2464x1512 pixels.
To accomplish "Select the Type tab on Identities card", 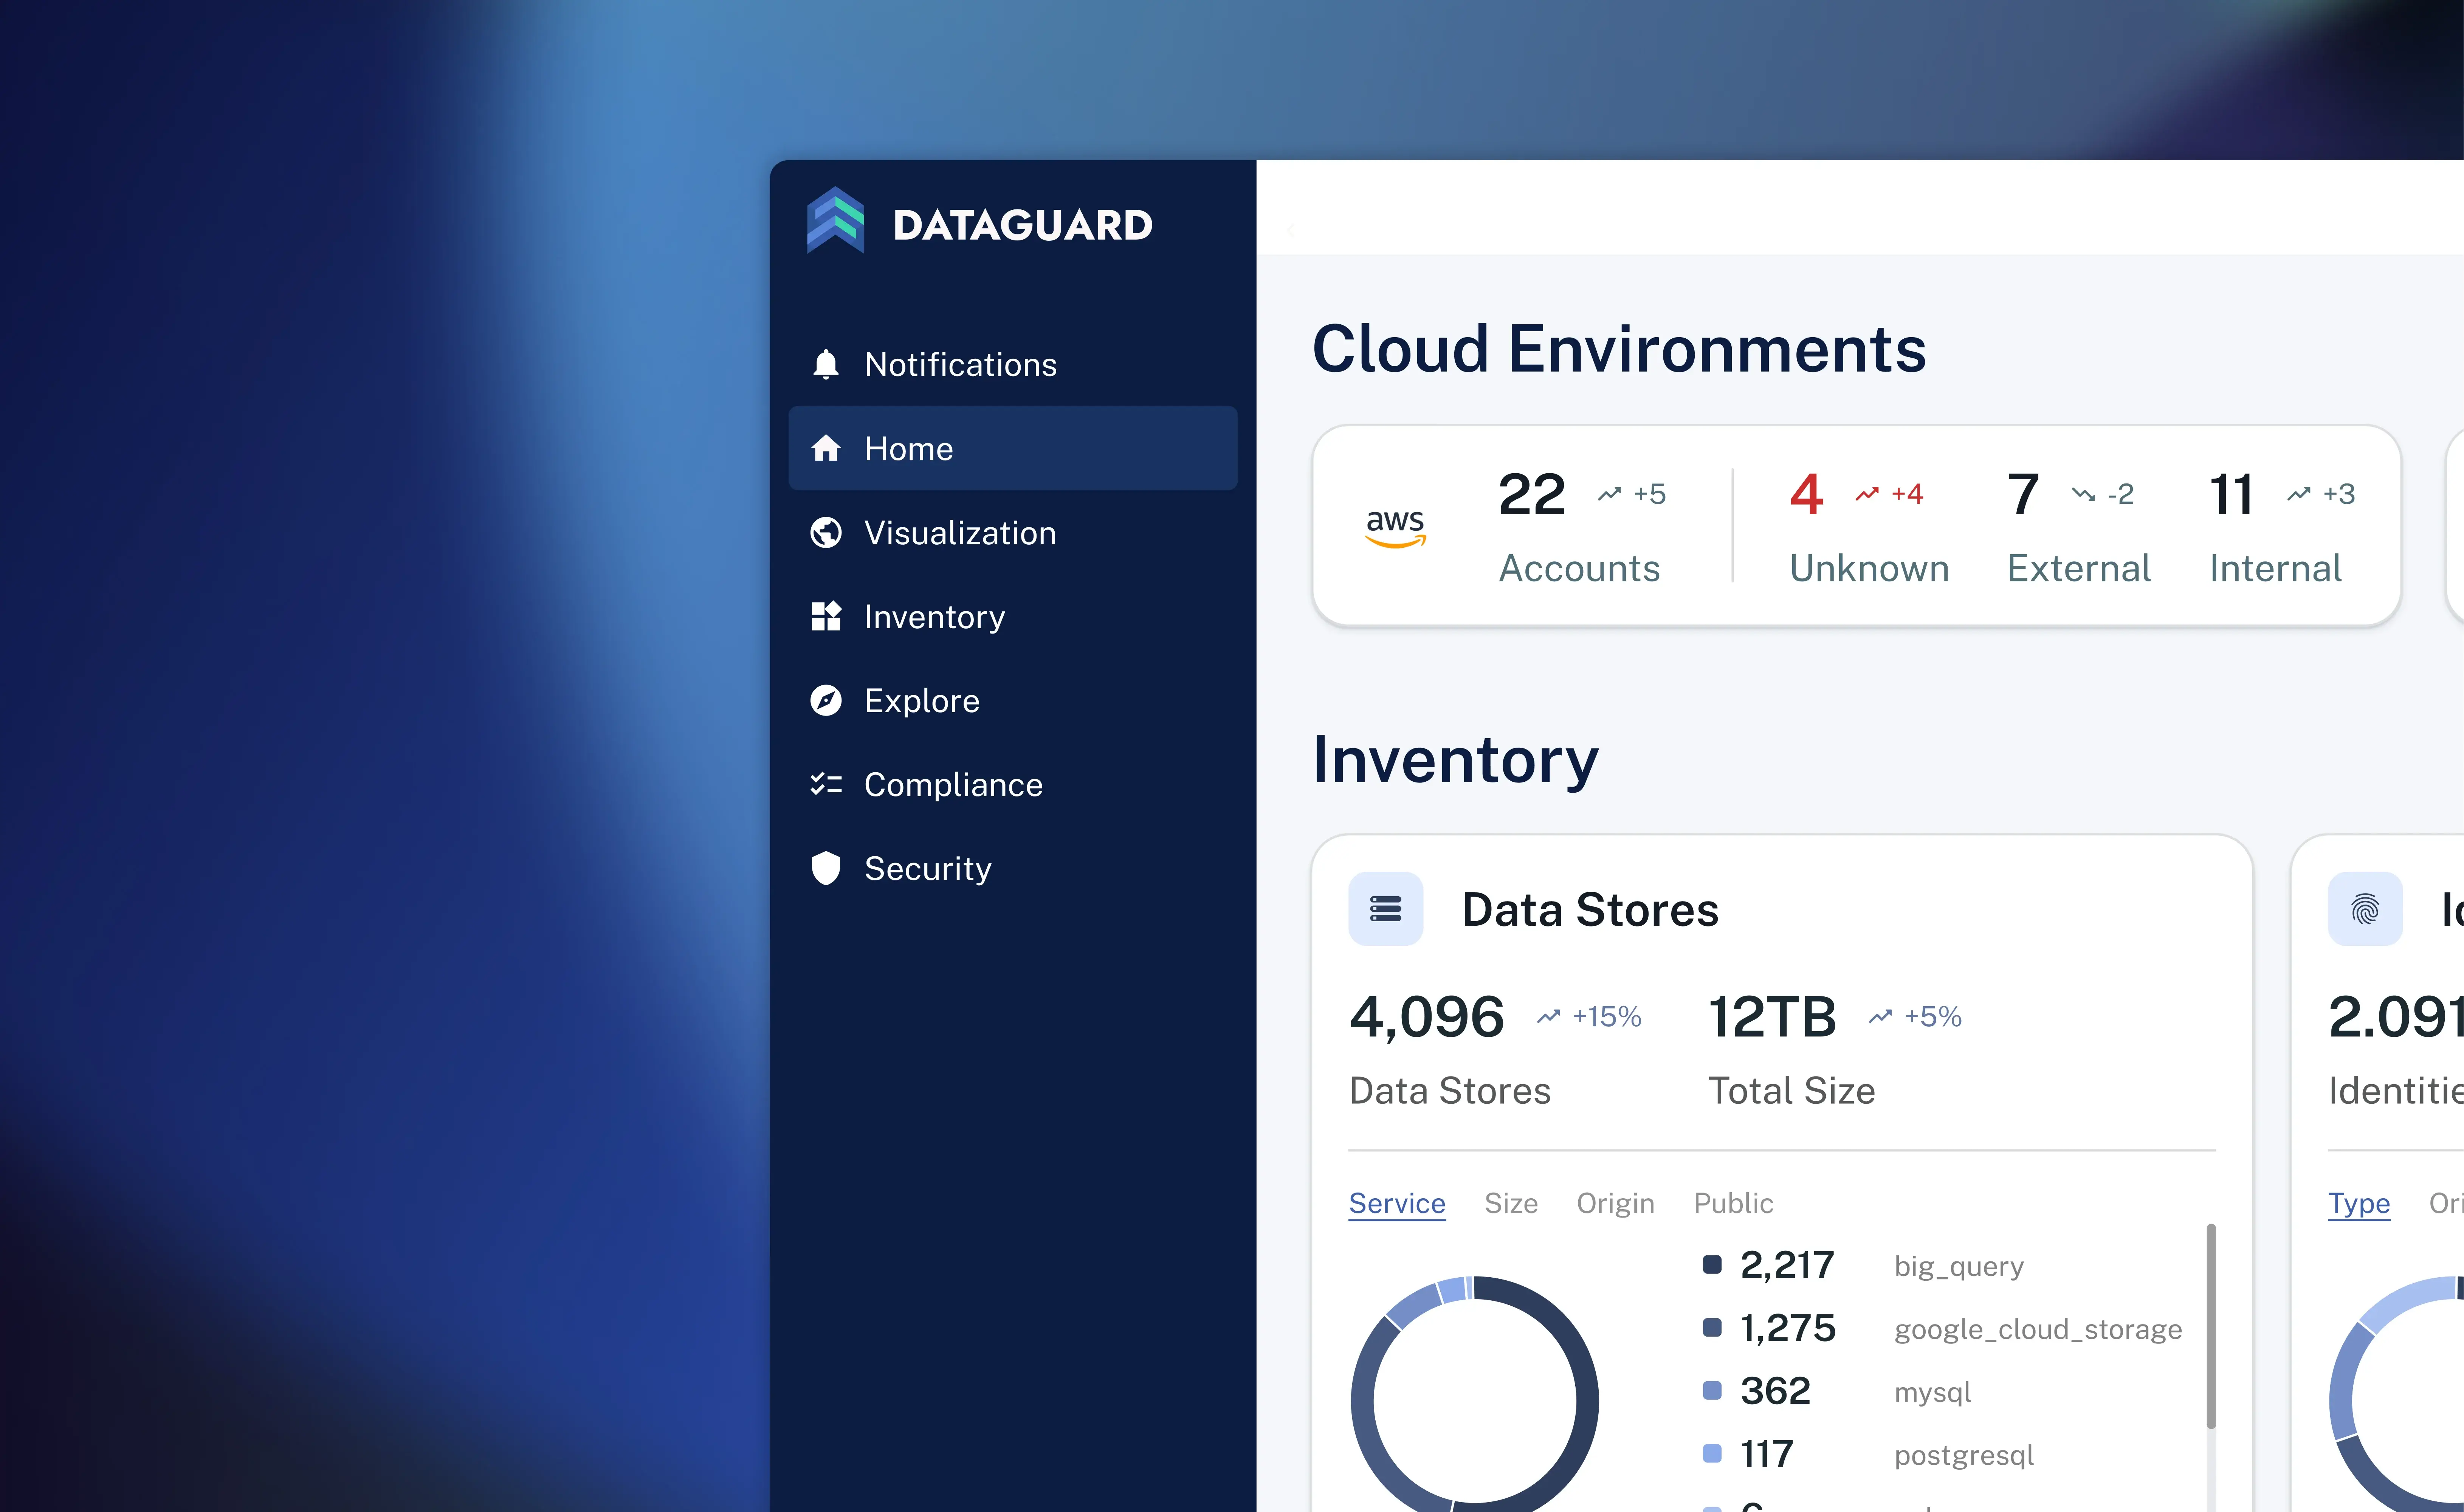I will [2359, 1203].
